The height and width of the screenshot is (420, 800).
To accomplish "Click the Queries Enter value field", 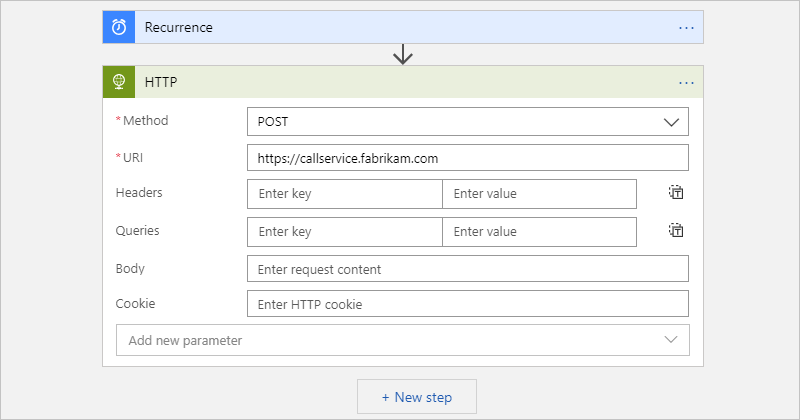I will (x=539, y=231).
